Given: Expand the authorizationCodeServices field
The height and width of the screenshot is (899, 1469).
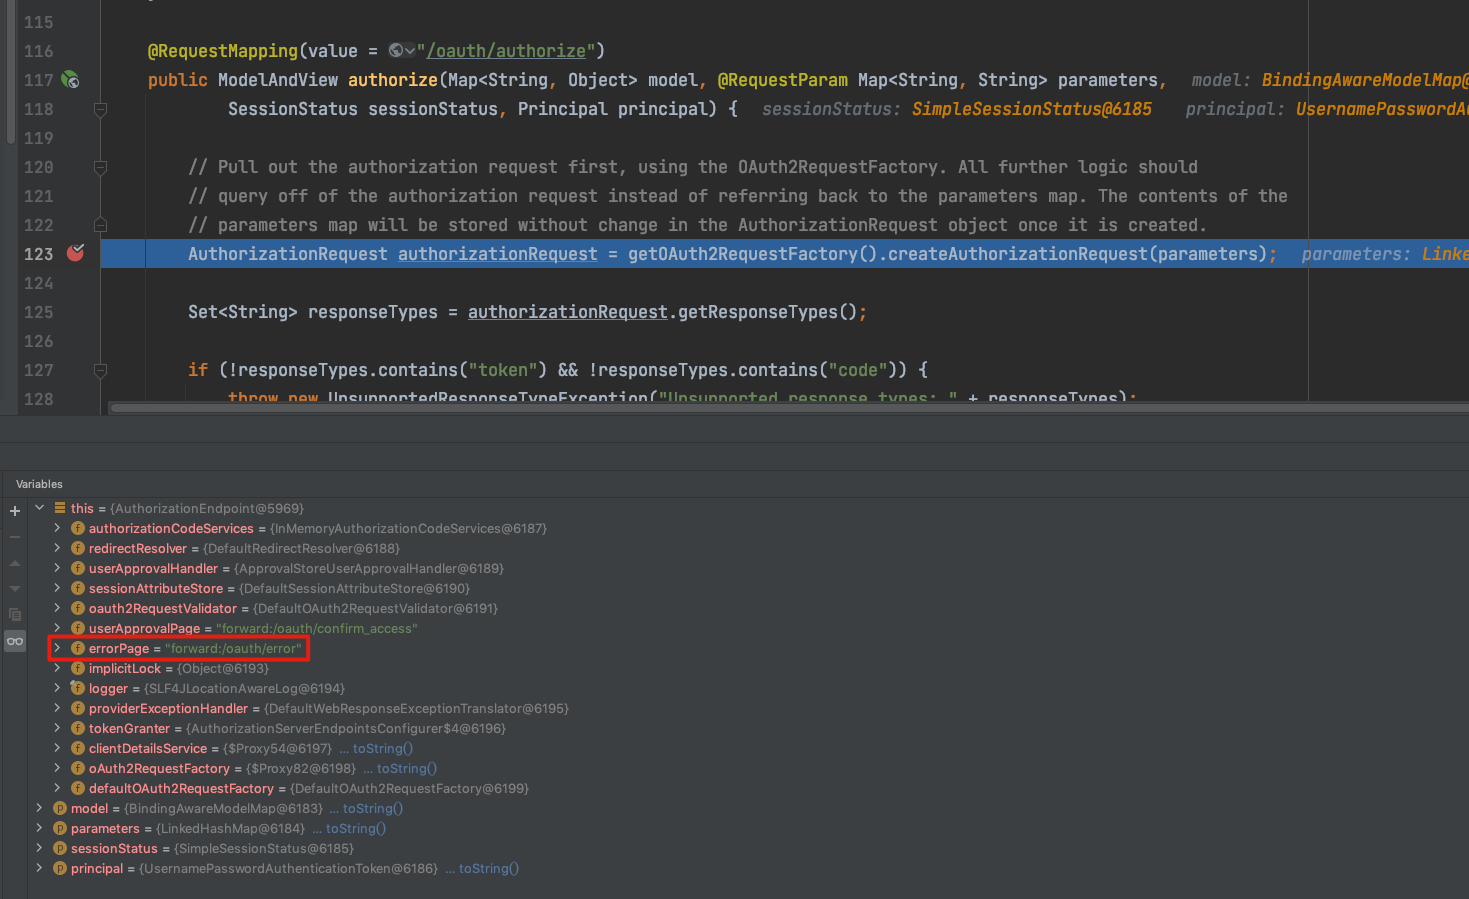Looking at the screenshot, I should (x=57, y=528).
